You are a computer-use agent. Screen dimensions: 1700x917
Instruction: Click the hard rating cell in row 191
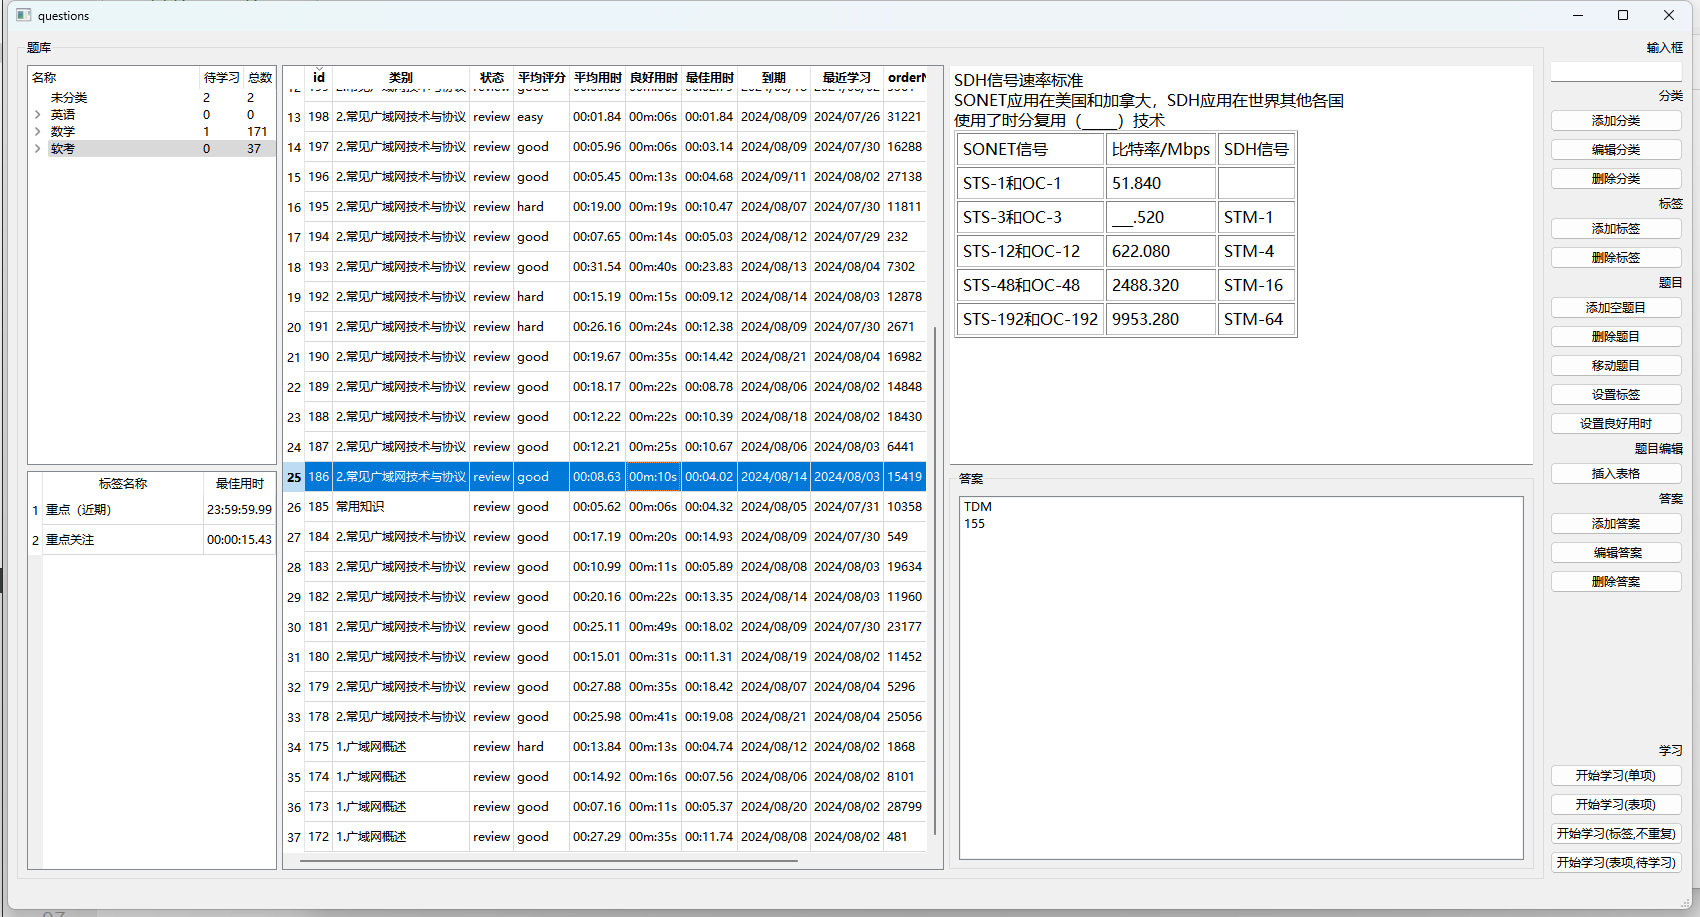point(541,327)
